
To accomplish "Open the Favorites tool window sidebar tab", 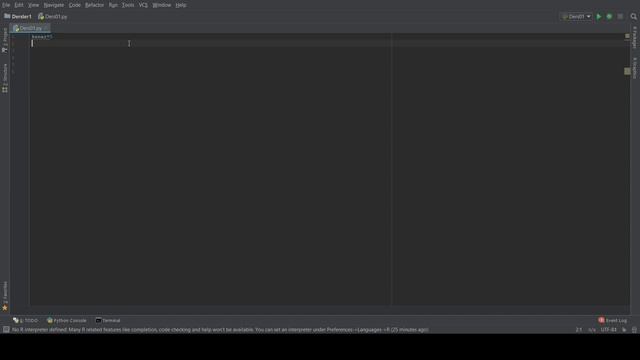I will (x=5, y=296).
